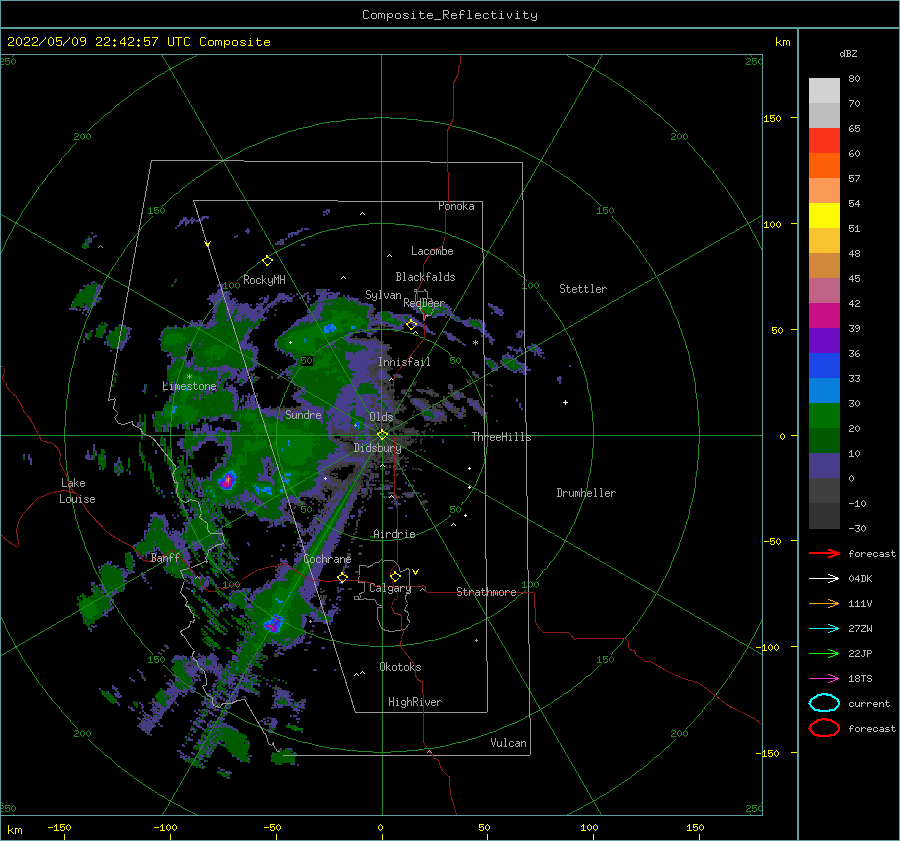Click the dark orange 60 dBZ legend swatch

click(x=824, y=165)
